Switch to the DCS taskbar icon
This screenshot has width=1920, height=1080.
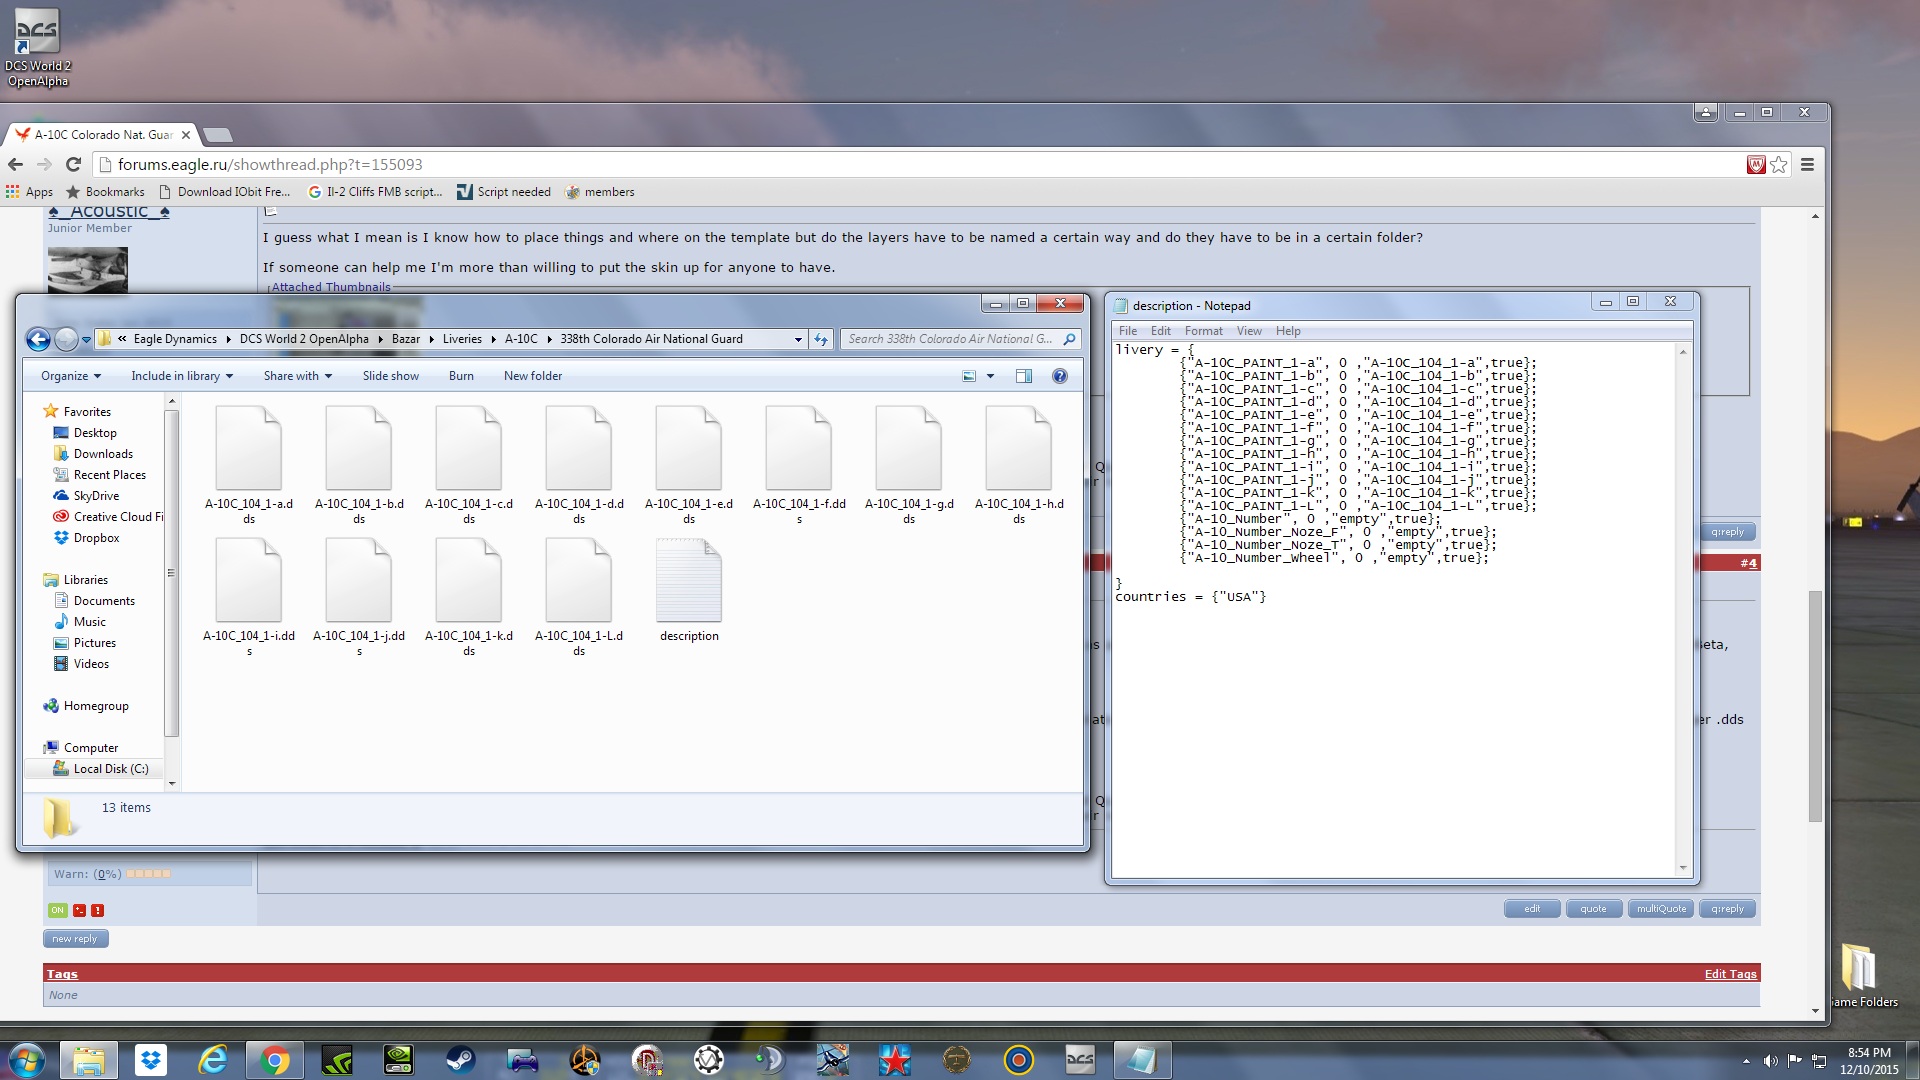click(x=1080, y=1060)
